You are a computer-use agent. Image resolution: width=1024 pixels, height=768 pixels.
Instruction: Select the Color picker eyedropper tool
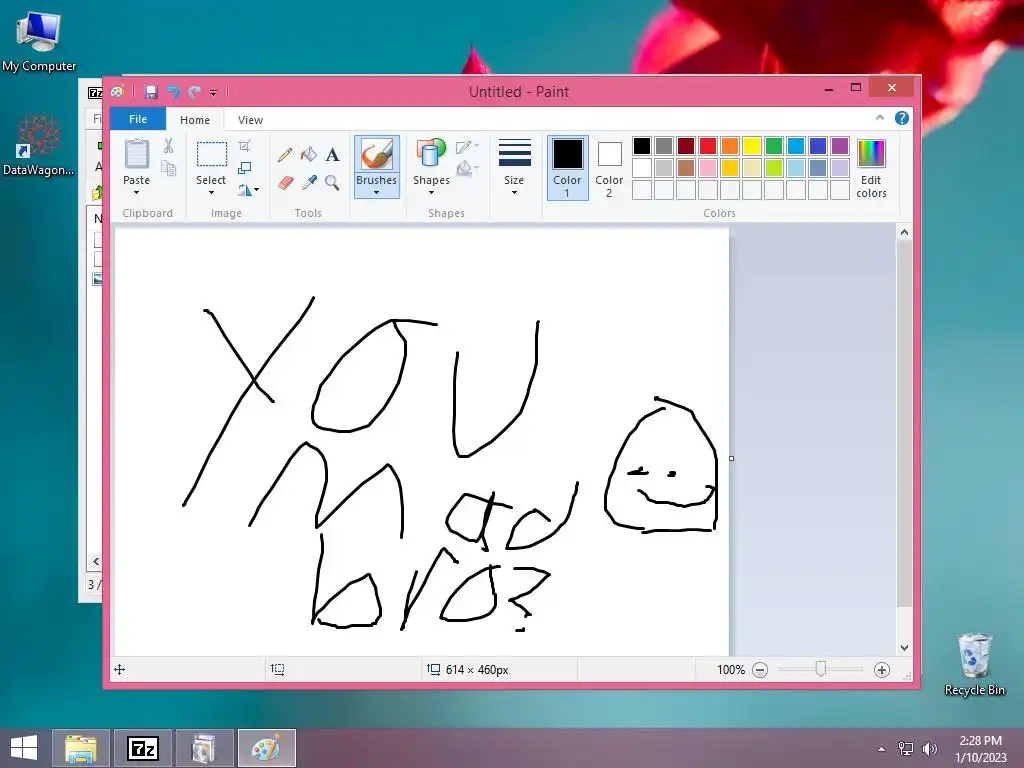coord(308,183)
